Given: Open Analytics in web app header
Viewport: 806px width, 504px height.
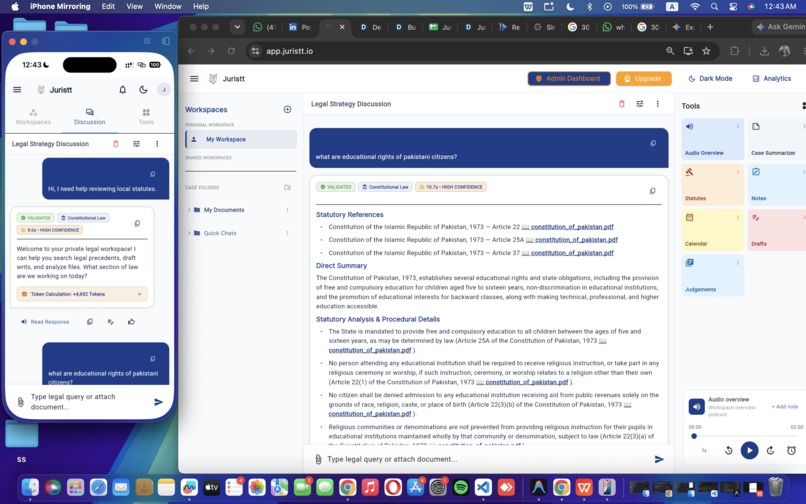Looking at the screenshot, I should [x=772, y=79].
